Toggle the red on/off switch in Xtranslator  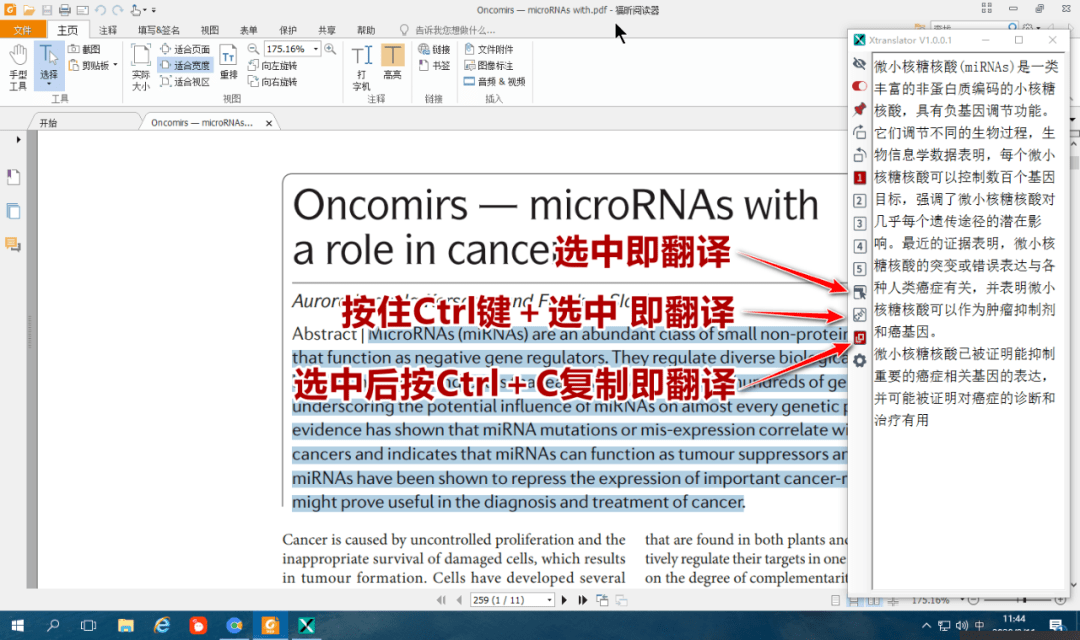(x=859, y=86)
